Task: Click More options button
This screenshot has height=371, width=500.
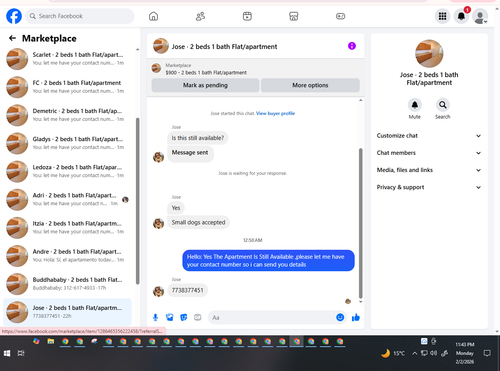Action: click(310, 85)
